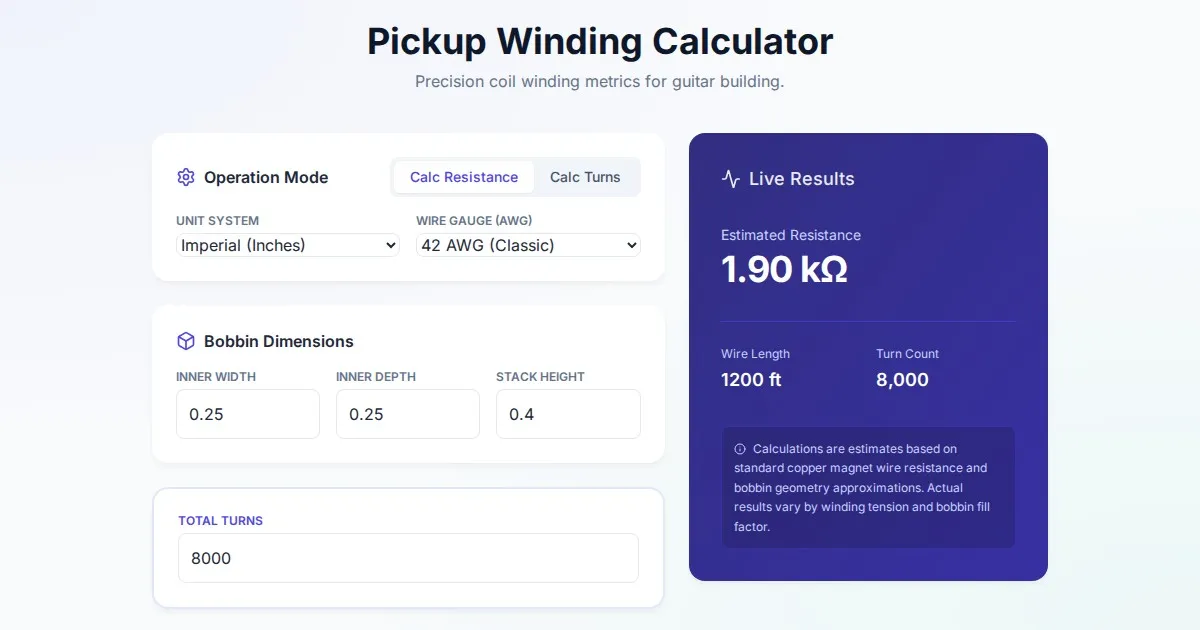Click the arrow on the 42 AWG select
The image size is (1200, 630).
point(630,245)
